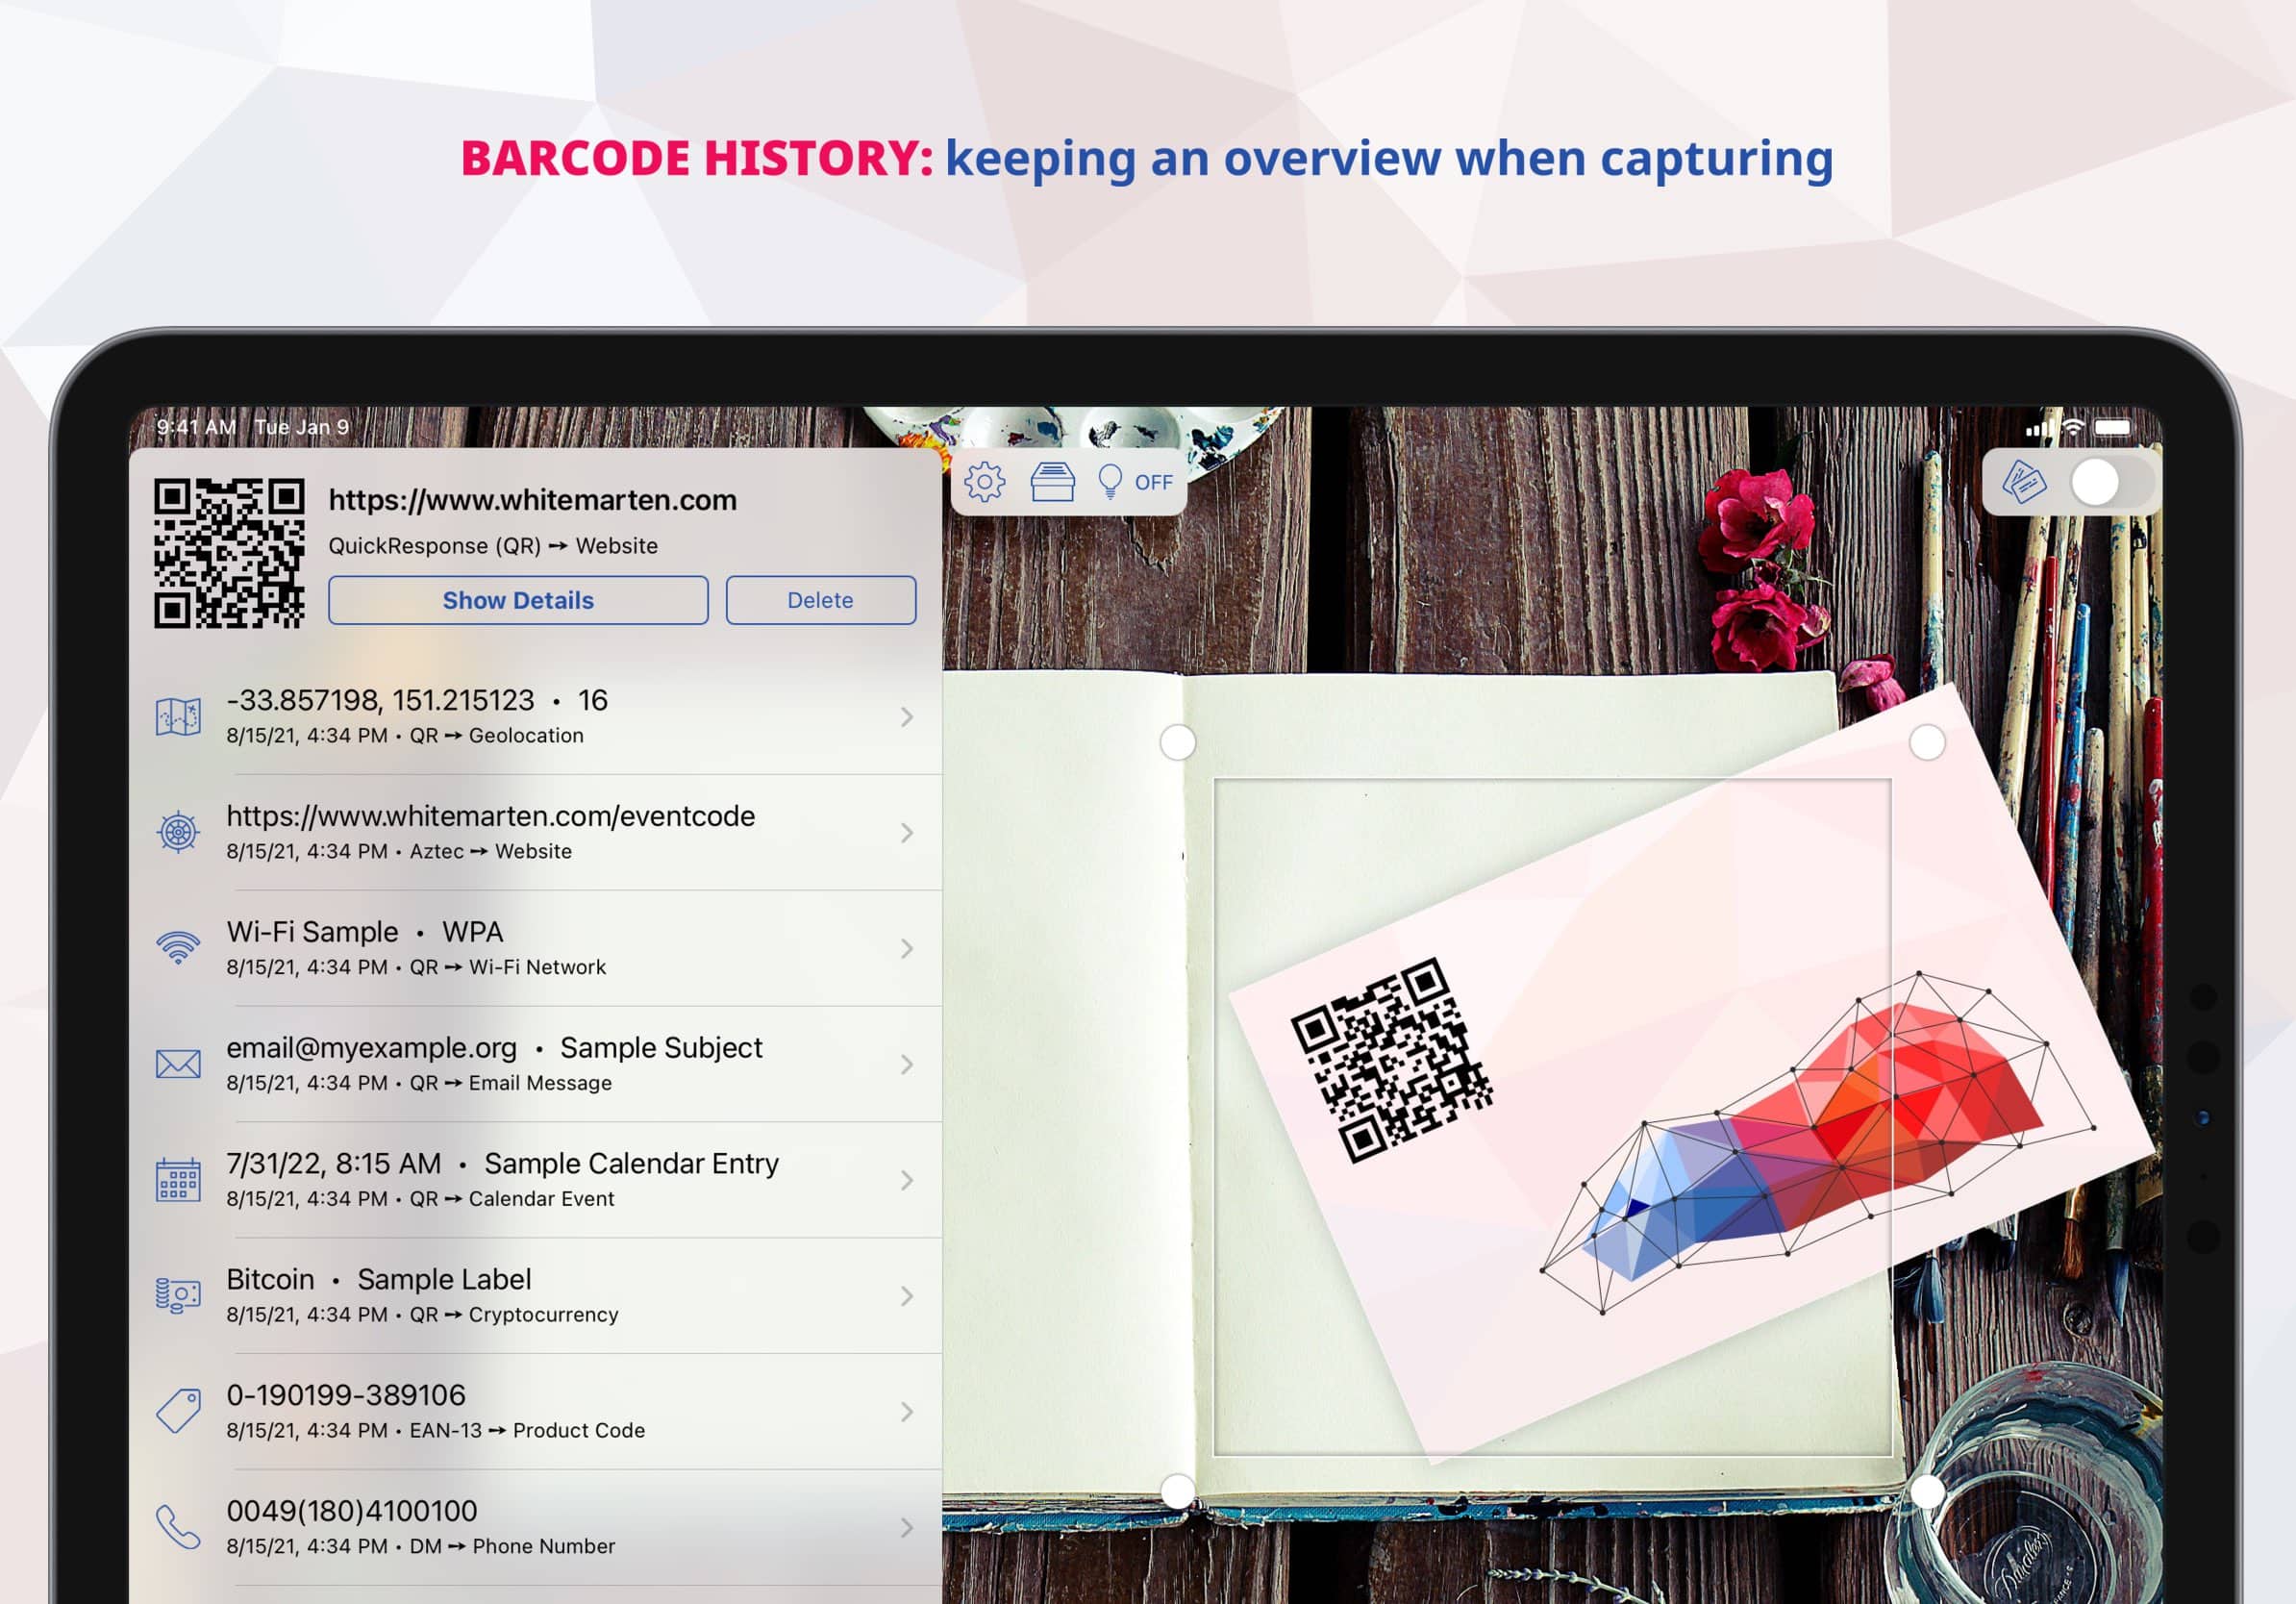Click 'EAN-13 → Product Code' subtitle text
Viewport: 2296px width, 1604px height.
click(527, 1431)
